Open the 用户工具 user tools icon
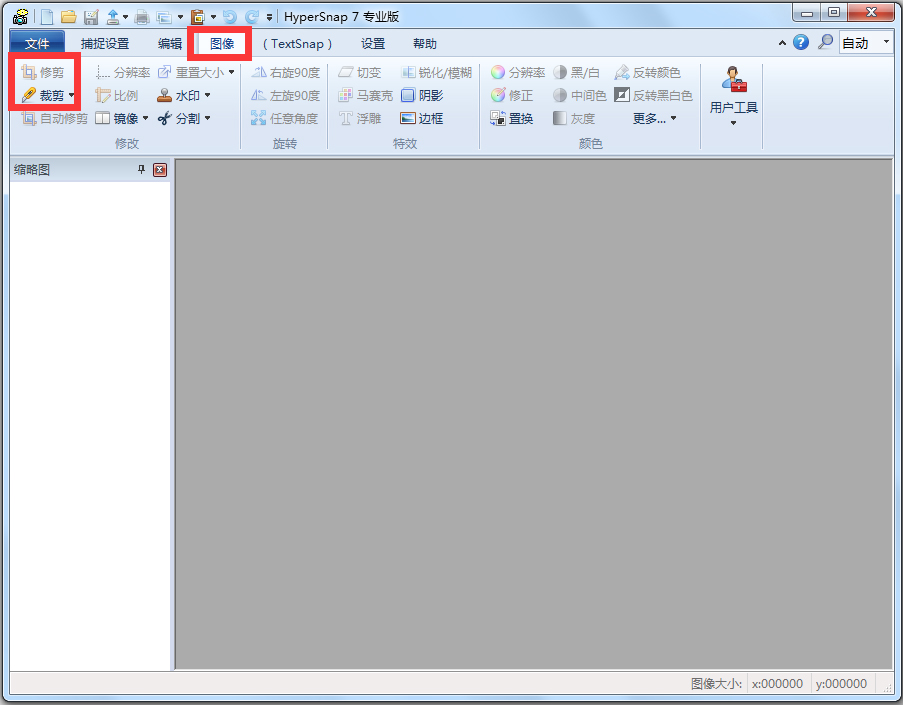This screenshot has height=705, width=903. click(x=734, y=79)
